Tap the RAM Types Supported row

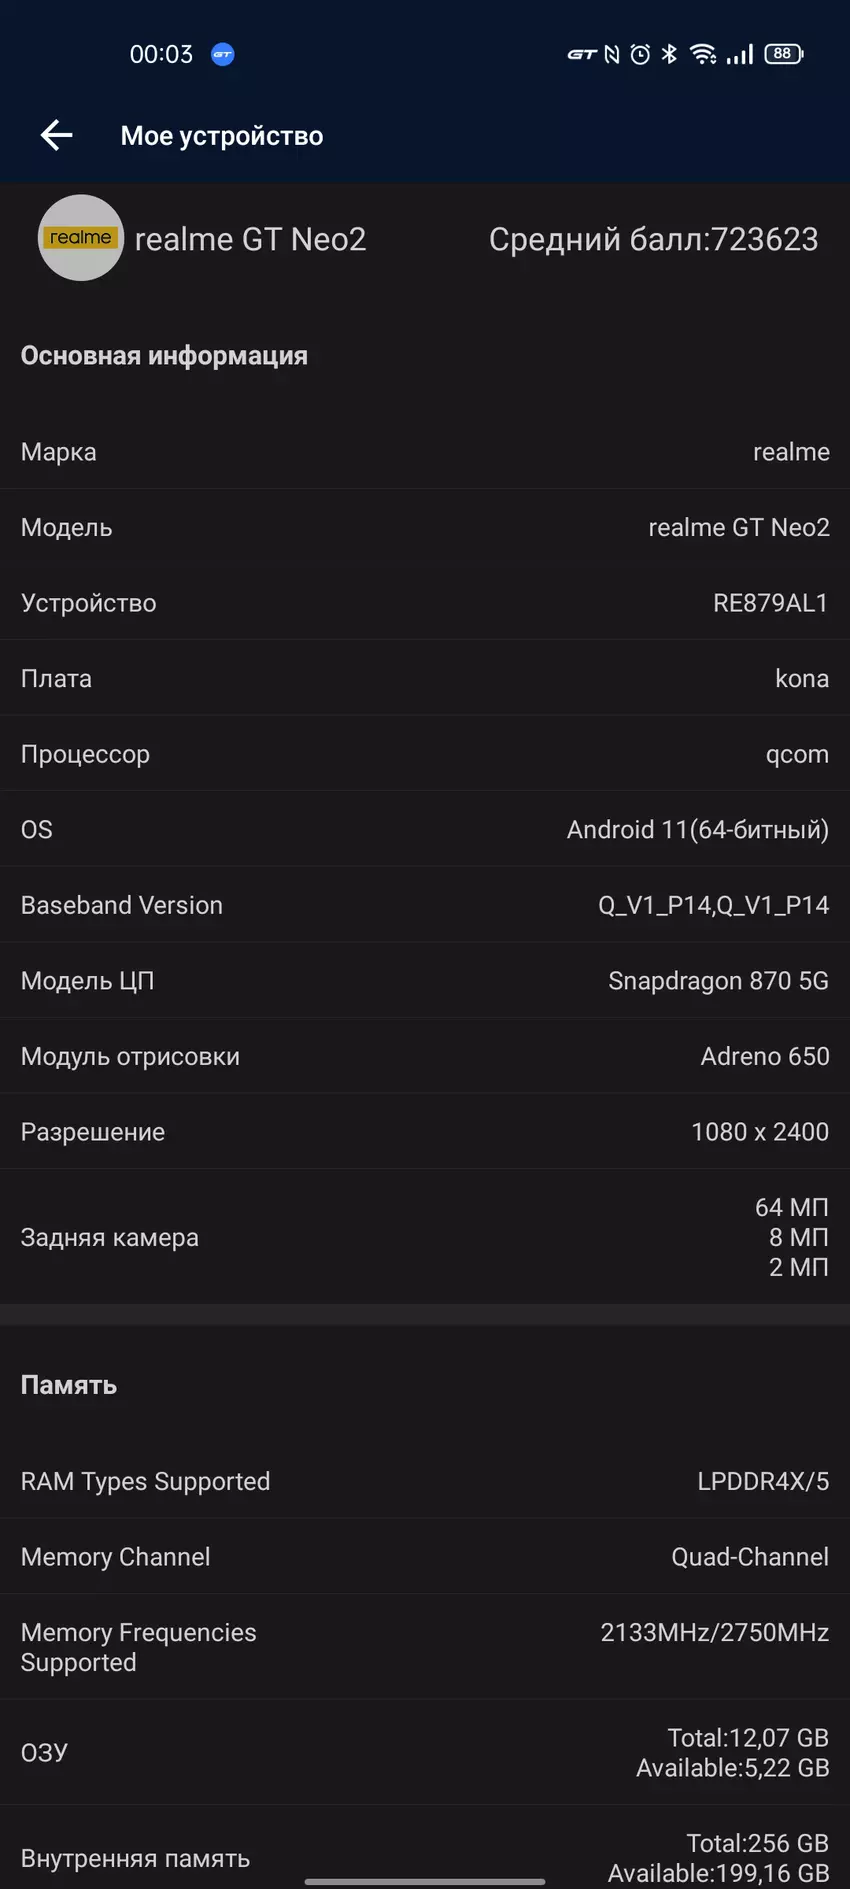(425, 1481)
